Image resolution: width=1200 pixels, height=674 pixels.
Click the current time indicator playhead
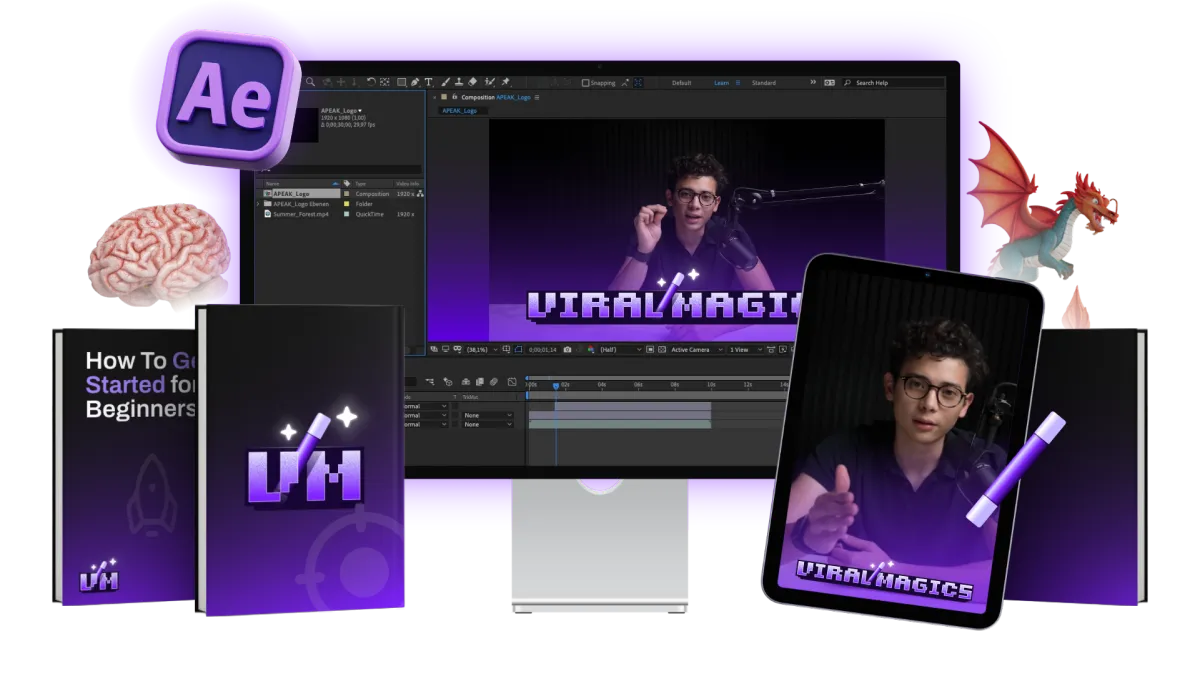point(556,386)
